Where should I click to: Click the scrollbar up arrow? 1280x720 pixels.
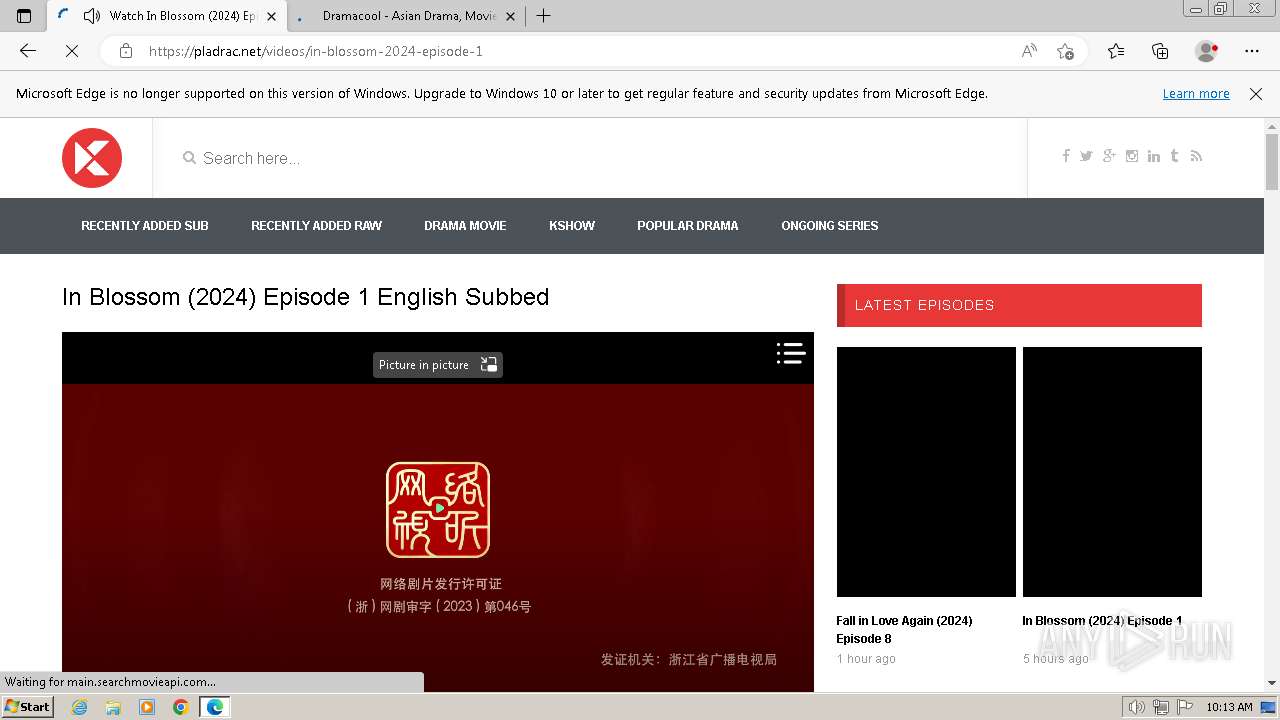[1272, 126]
